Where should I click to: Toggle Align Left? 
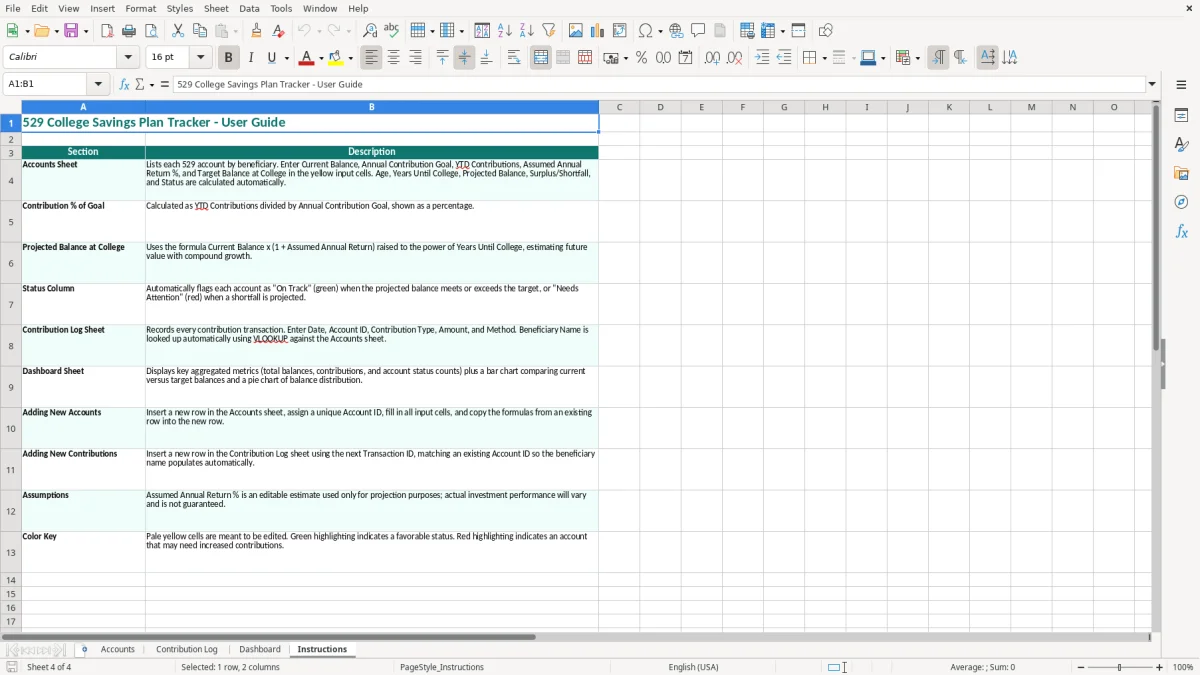[371, 58]
